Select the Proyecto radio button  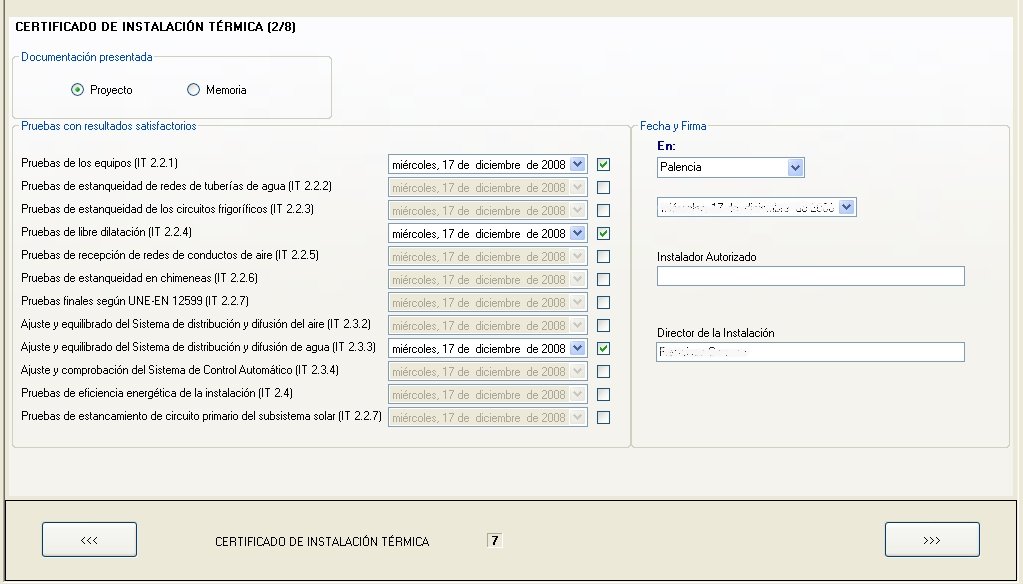point(78,90)
